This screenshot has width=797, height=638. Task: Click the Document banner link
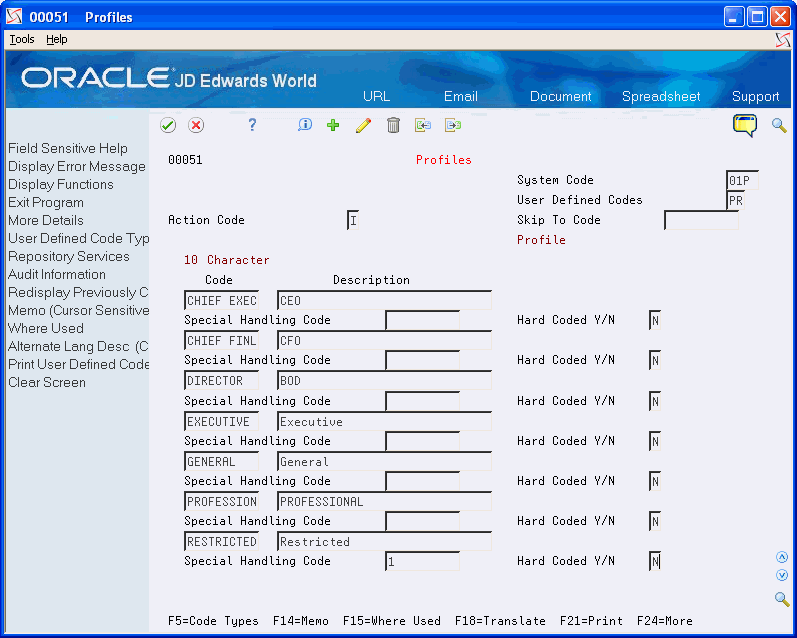click(x=561, y=96)
